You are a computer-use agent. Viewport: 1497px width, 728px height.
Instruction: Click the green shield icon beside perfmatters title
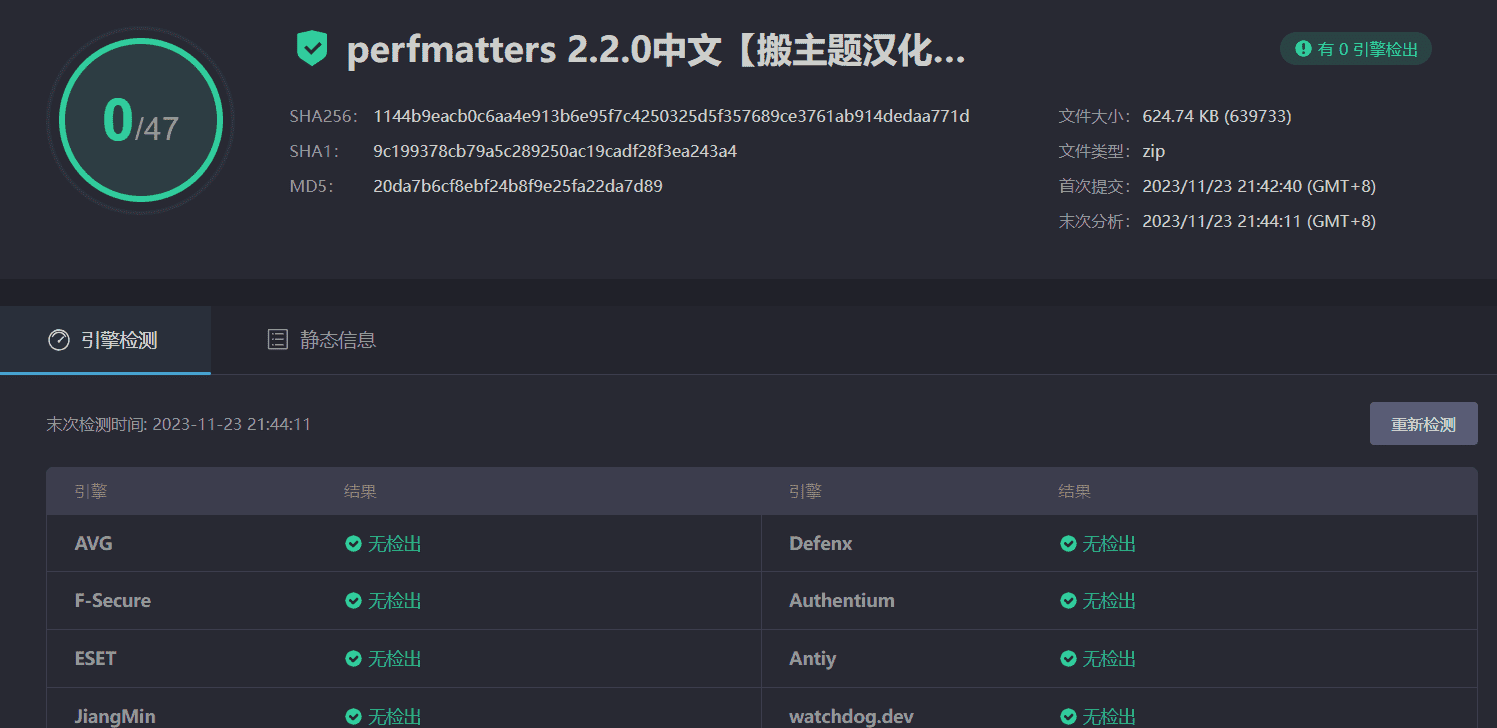[312, 49]
